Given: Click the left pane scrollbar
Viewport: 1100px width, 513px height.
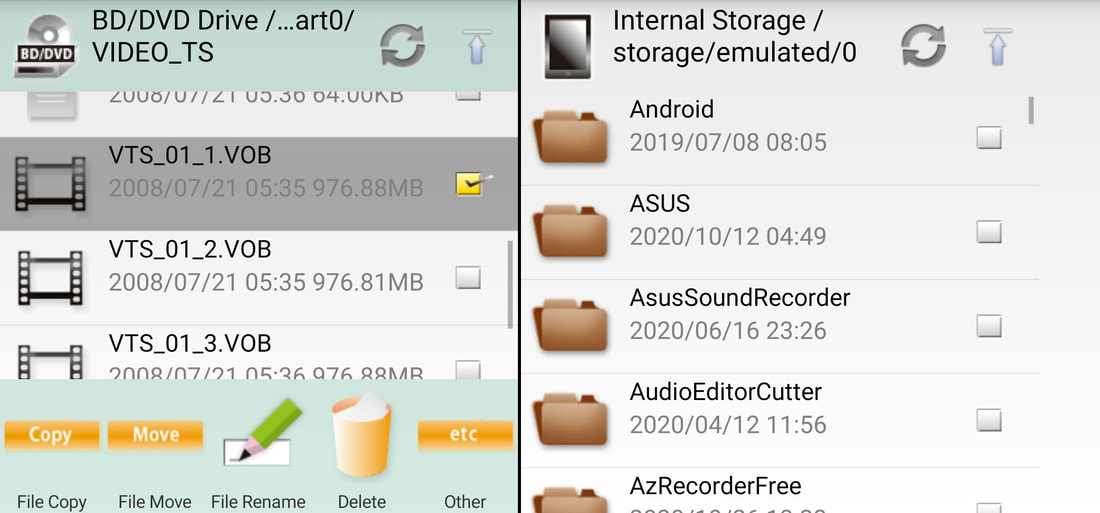Looking at the screenshot, I should click(510, 284).
